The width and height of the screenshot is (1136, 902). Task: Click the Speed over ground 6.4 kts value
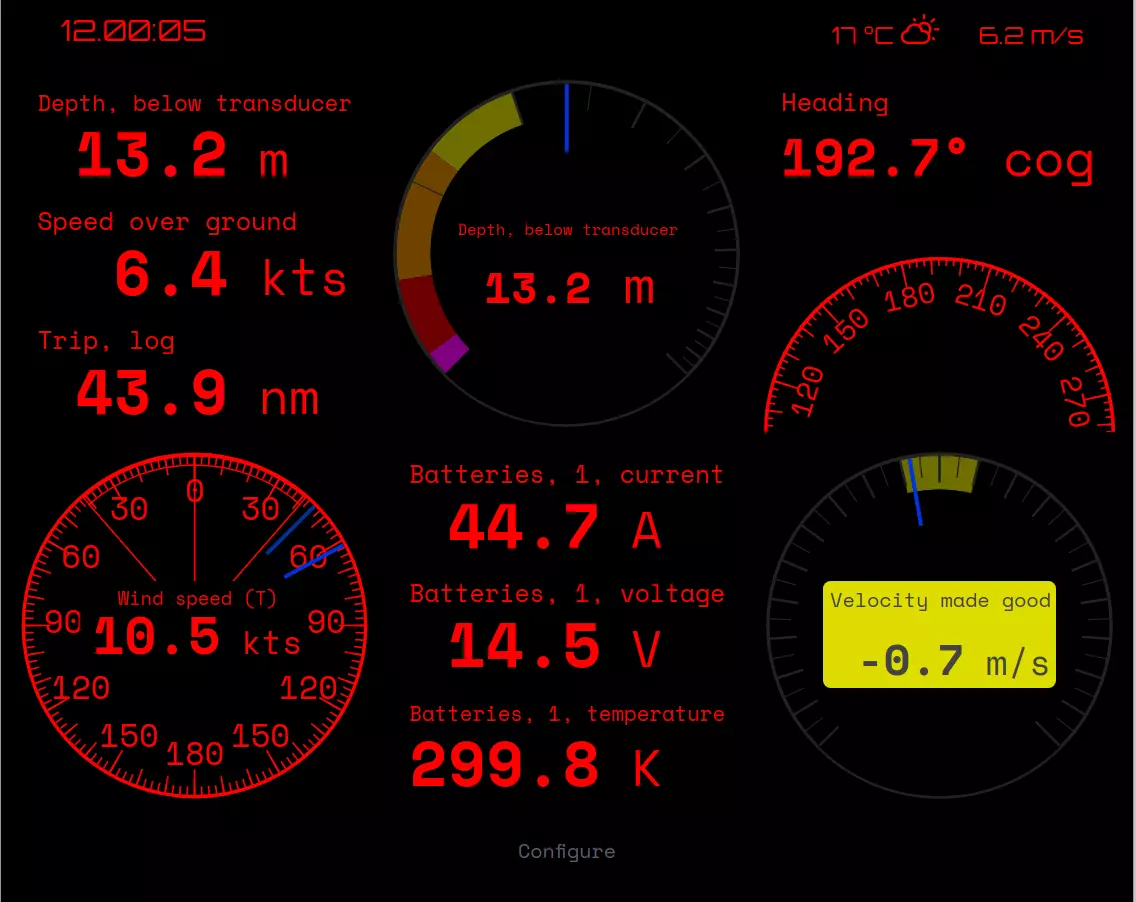click(230, 276)
